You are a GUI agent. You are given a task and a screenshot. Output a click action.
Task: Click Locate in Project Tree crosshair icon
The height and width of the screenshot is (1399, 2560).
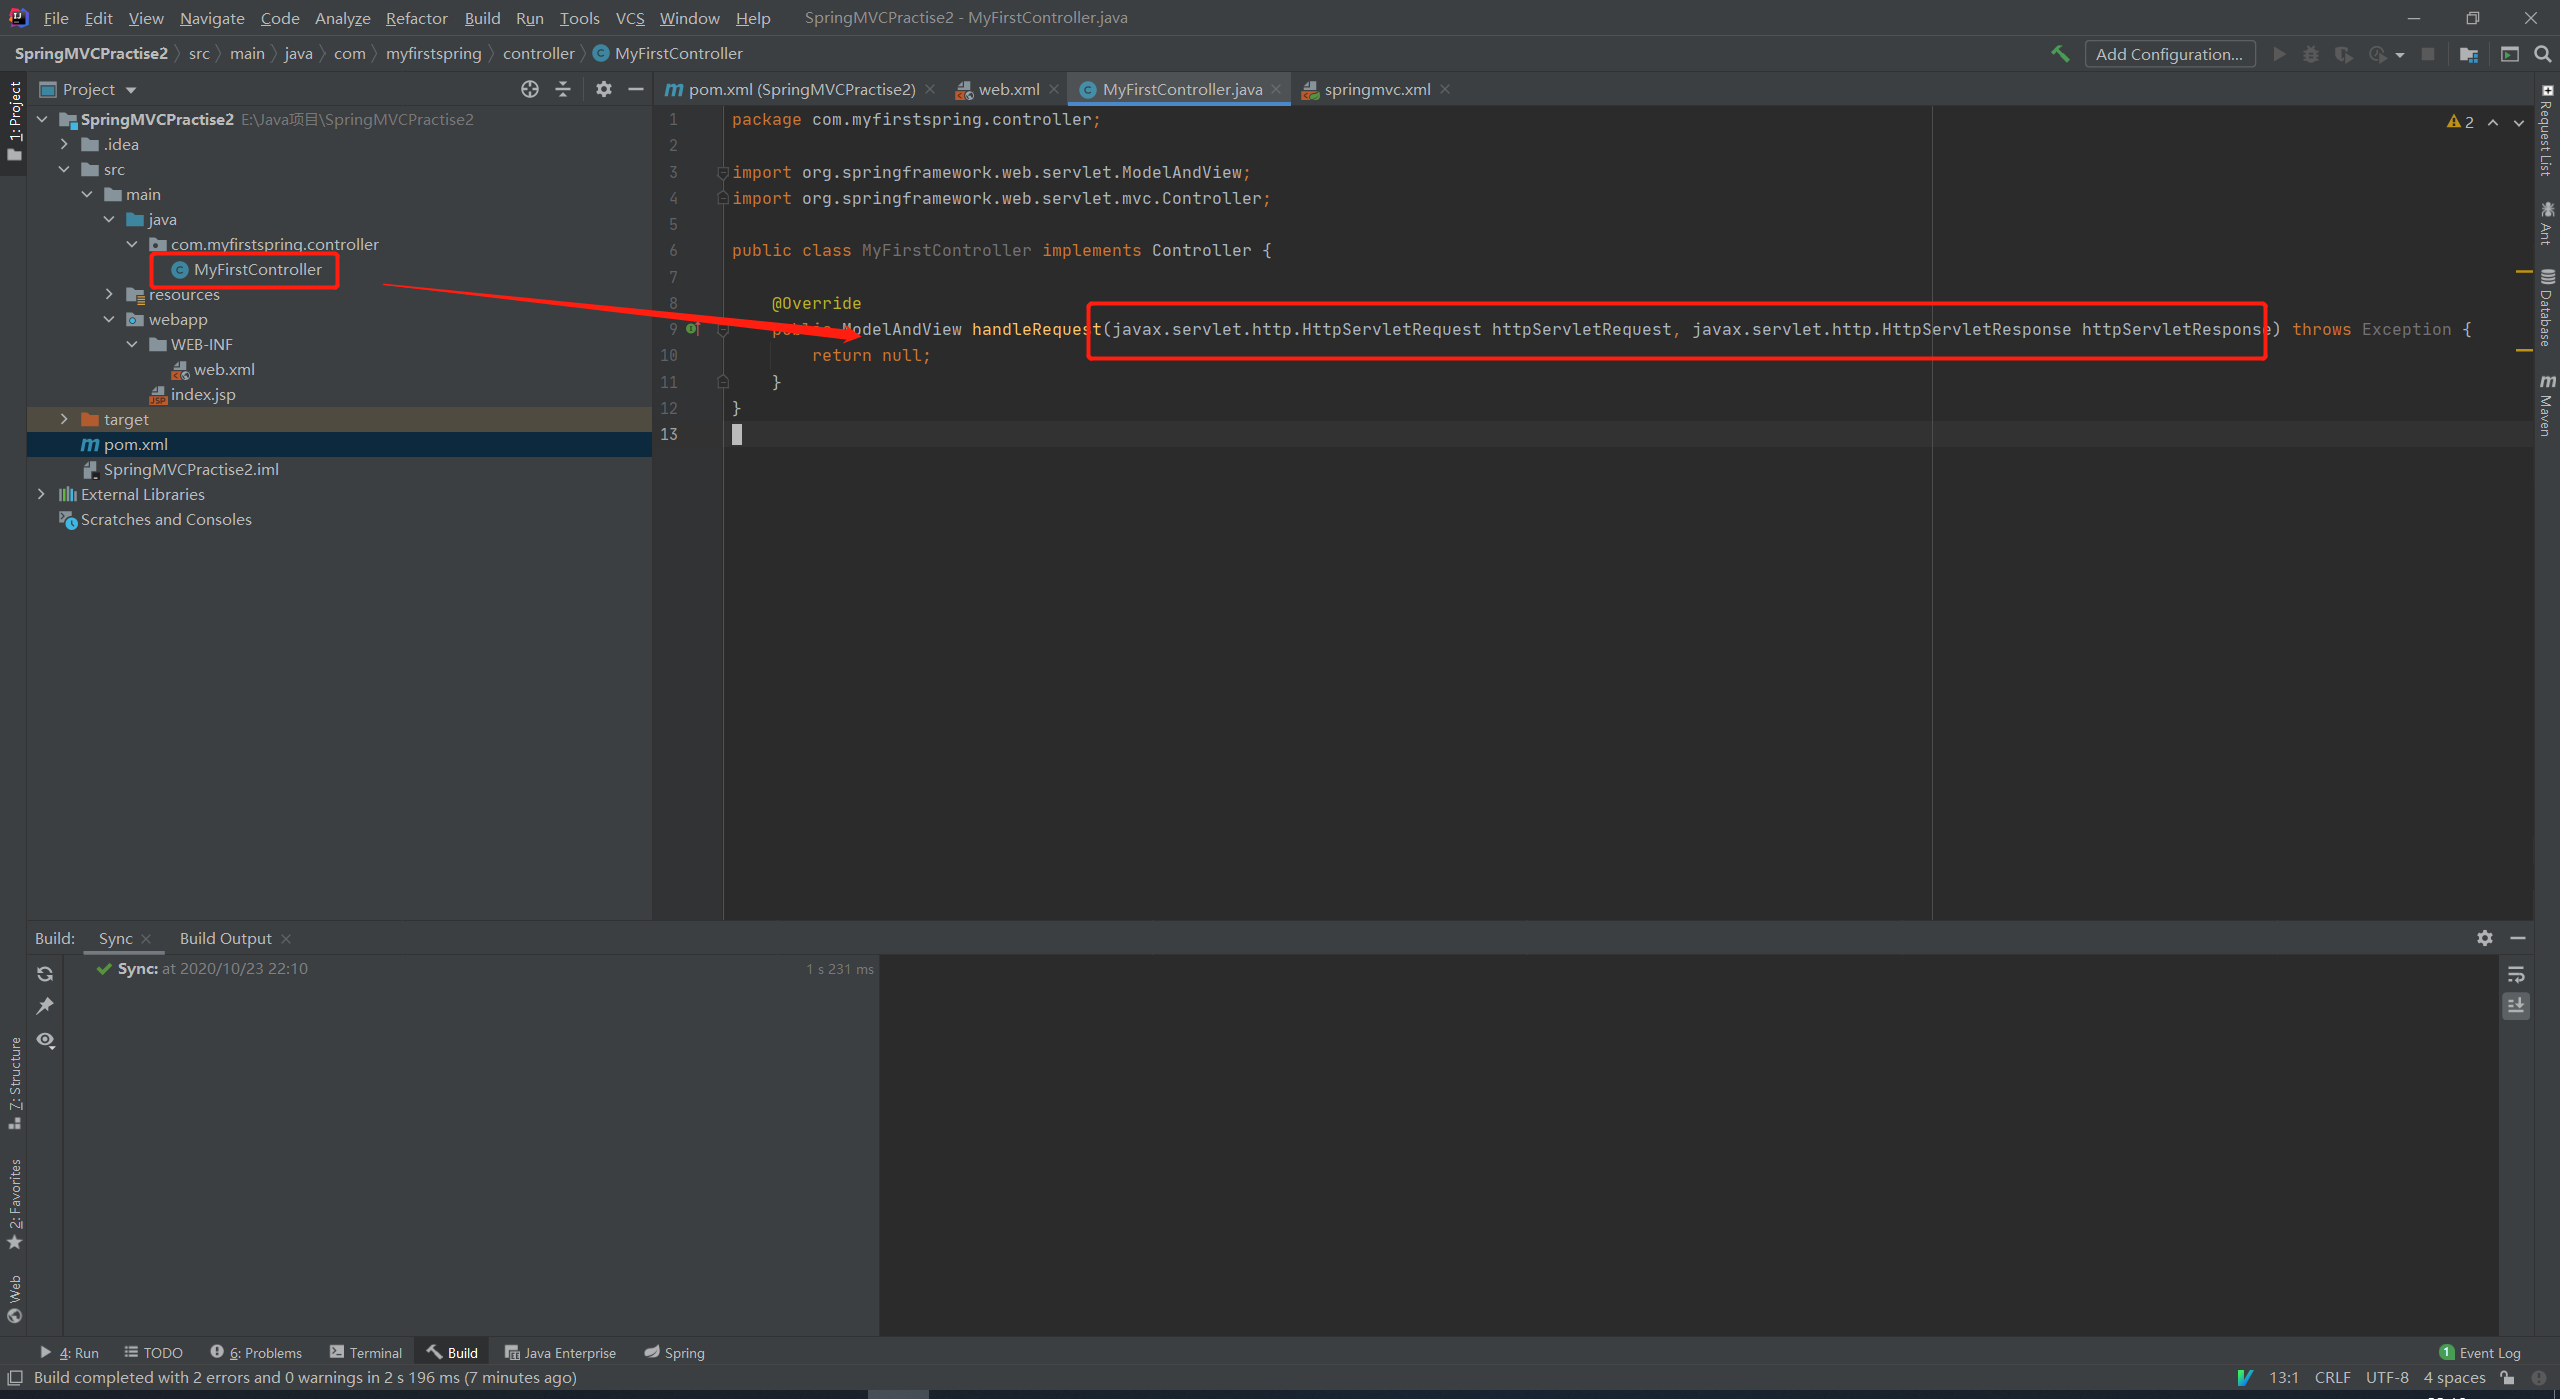point(530,89)
